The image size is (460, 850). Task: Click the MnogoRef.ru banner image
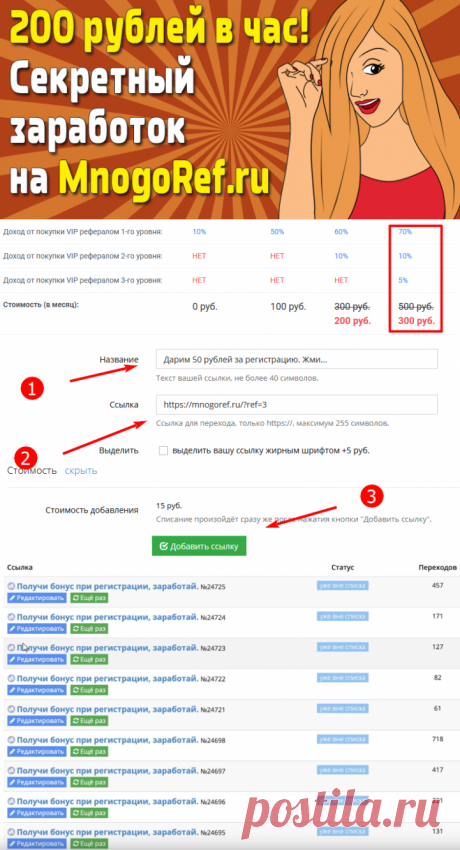230,109
